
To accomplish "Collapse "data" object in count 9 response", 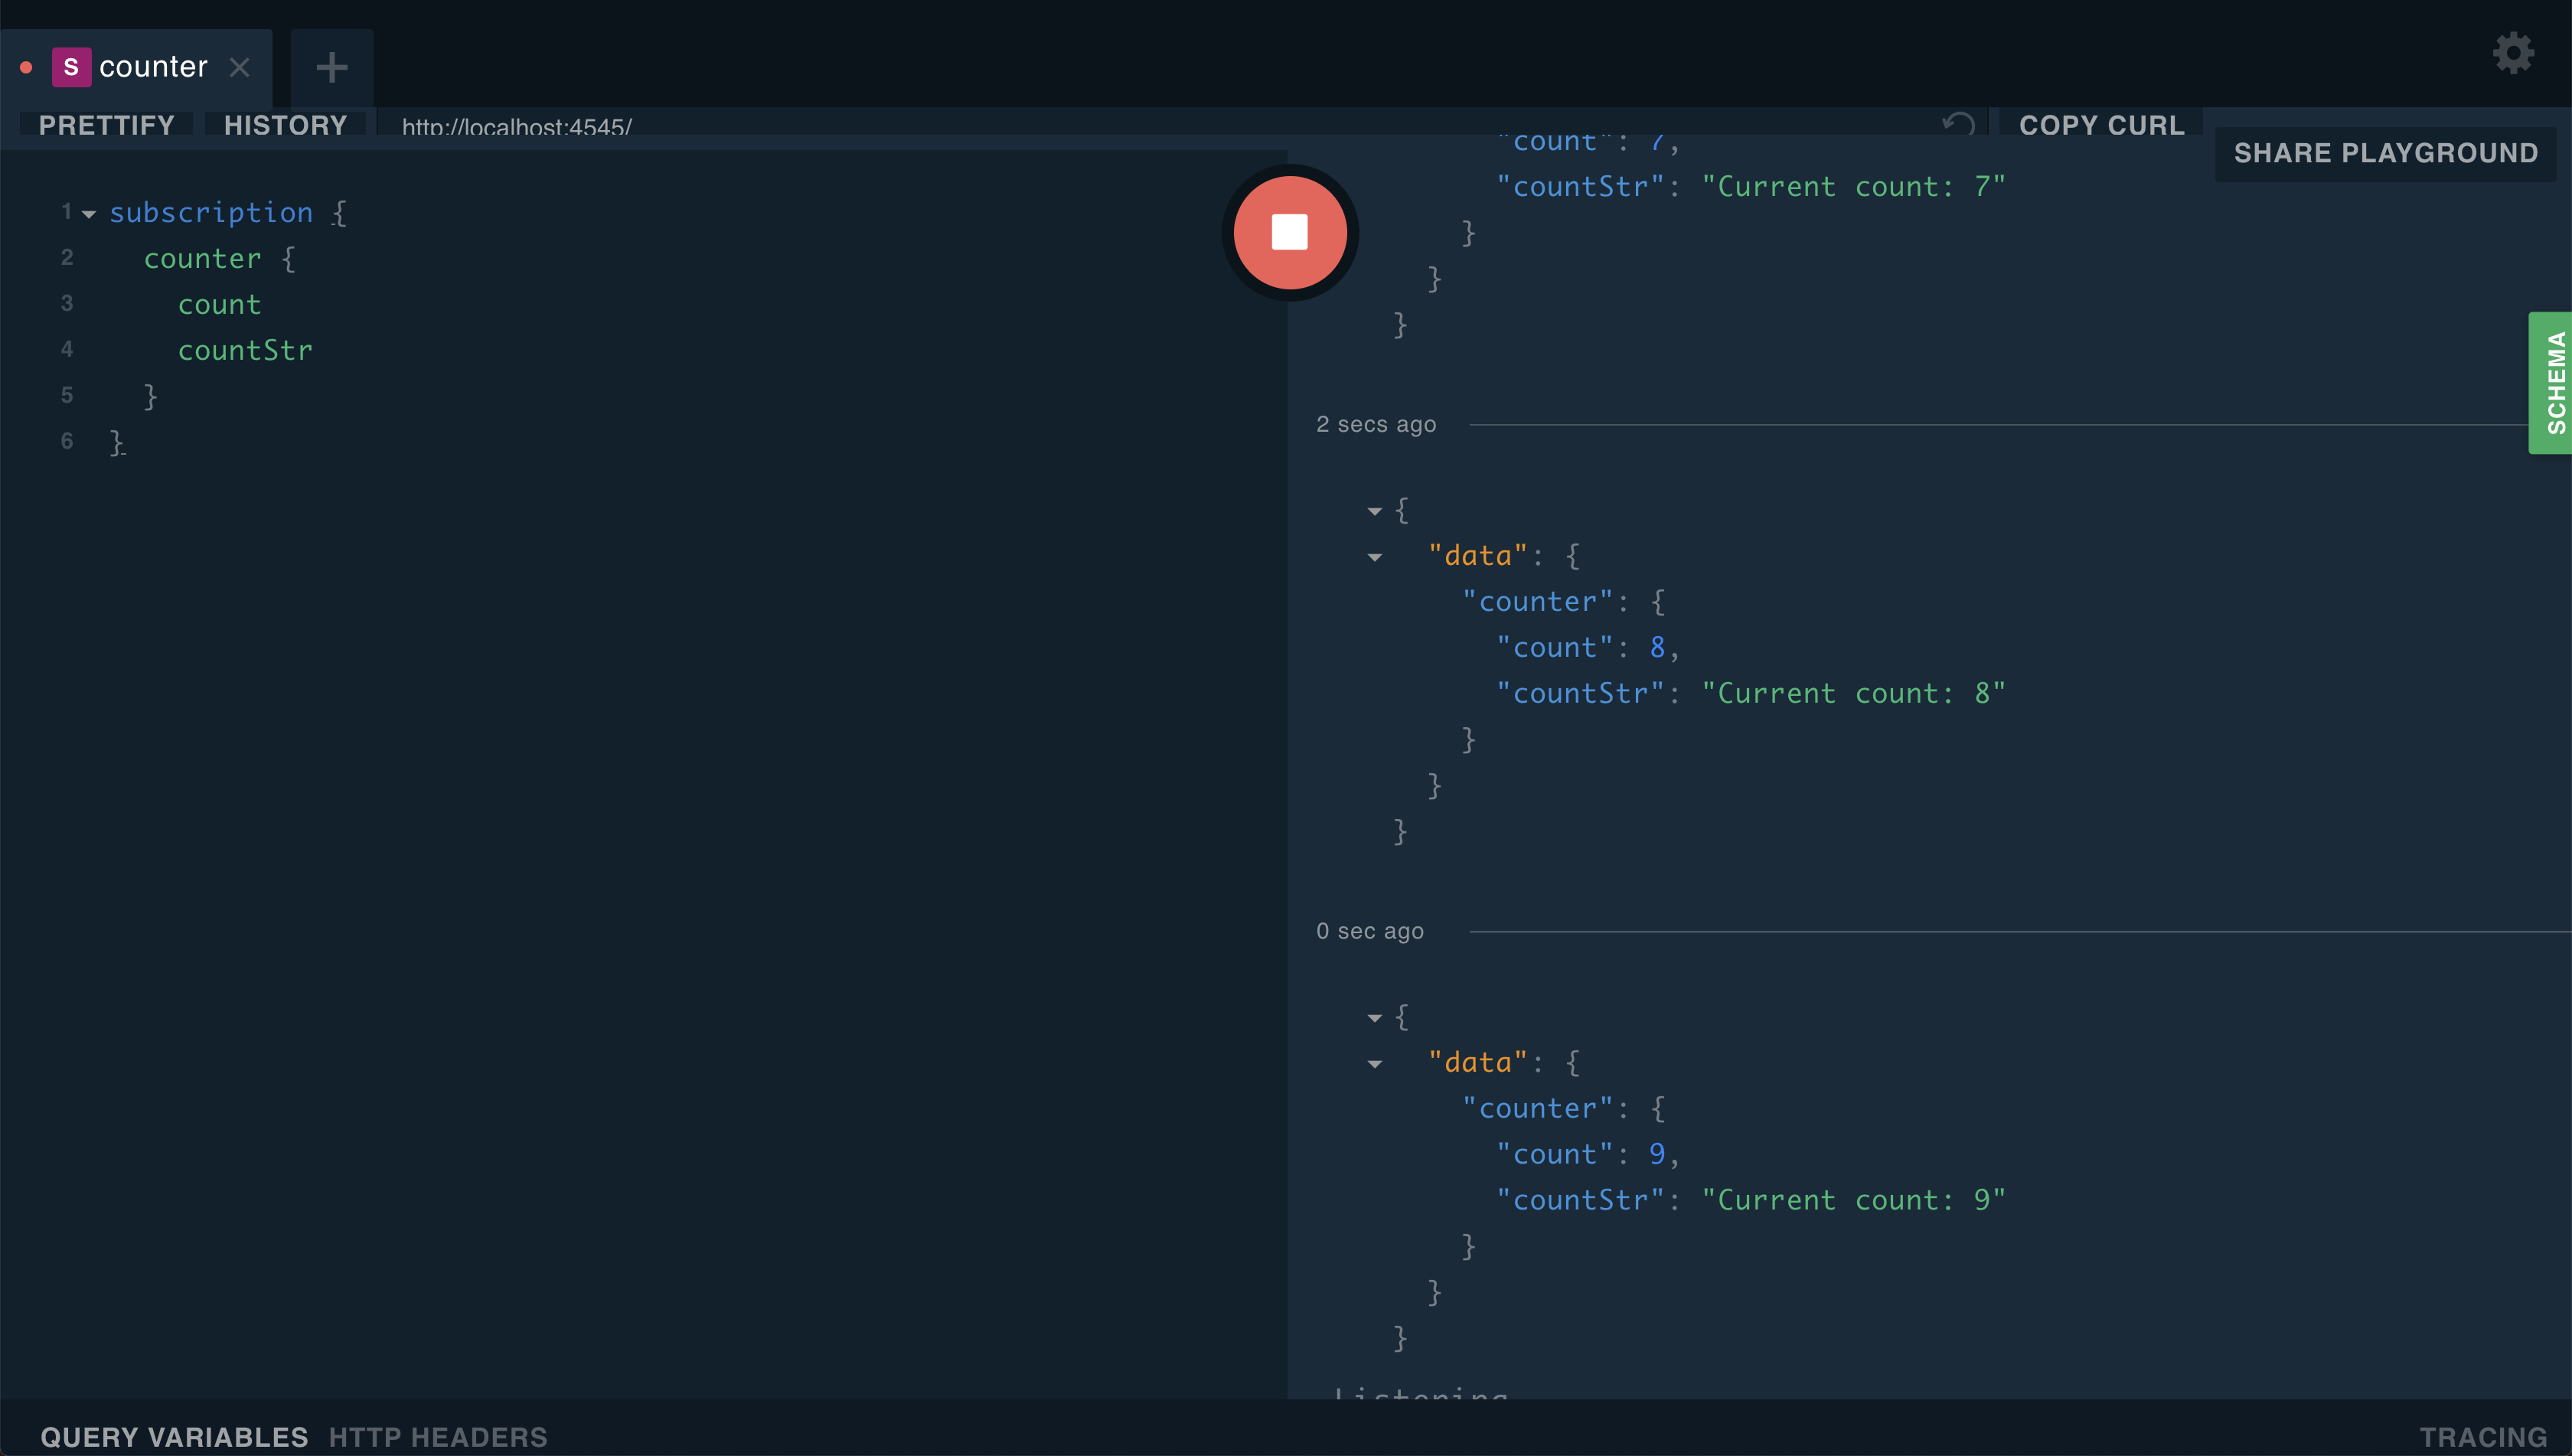I will 1375,1064.
